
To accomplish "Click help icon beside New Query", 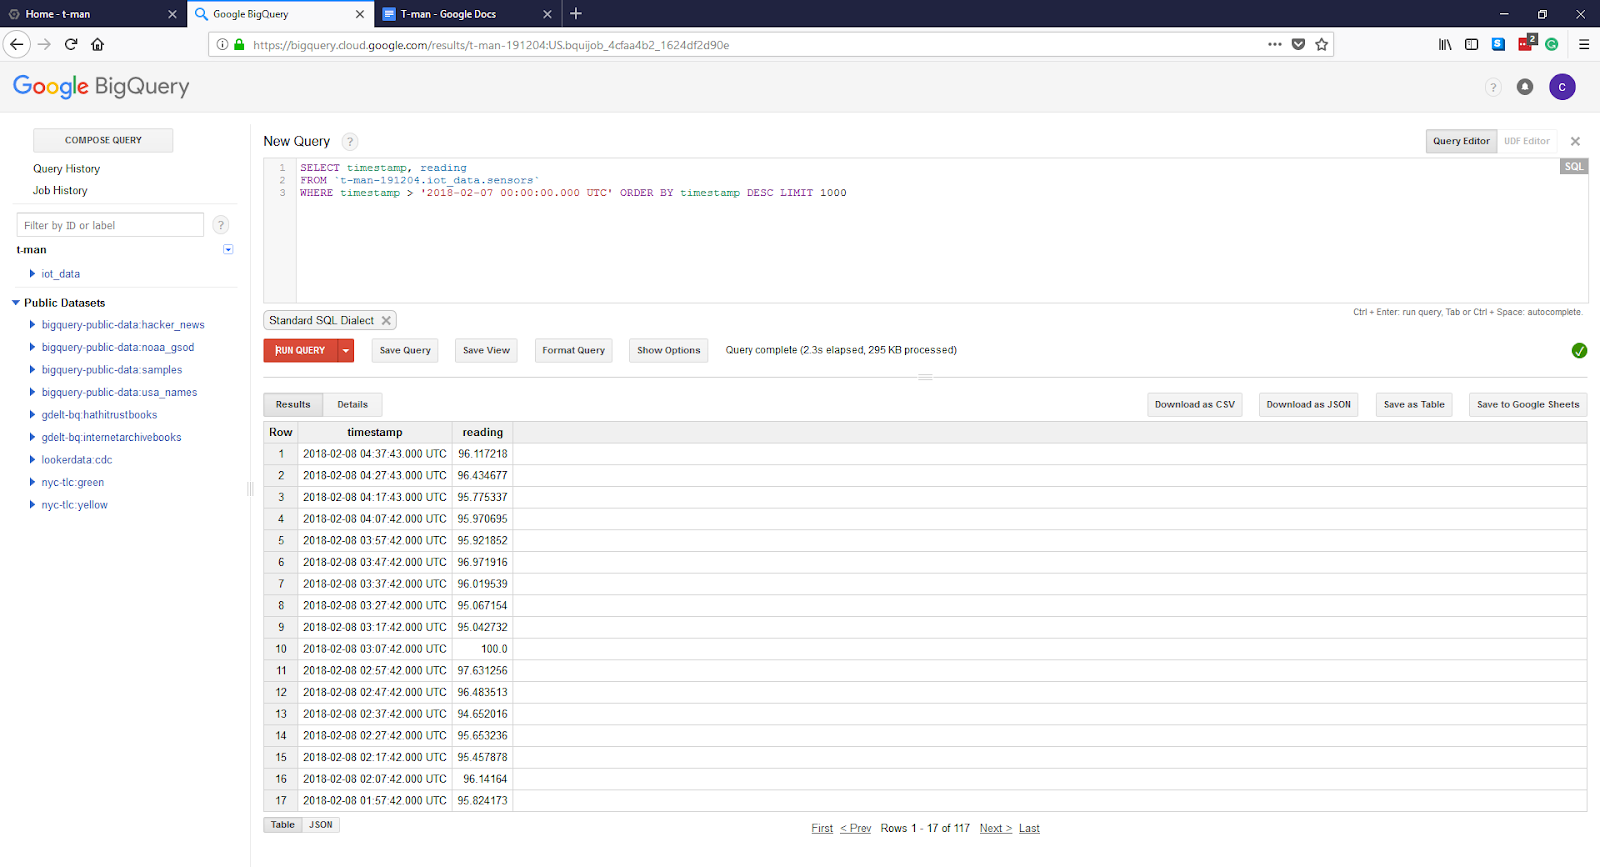I will [x=350, y=142].
